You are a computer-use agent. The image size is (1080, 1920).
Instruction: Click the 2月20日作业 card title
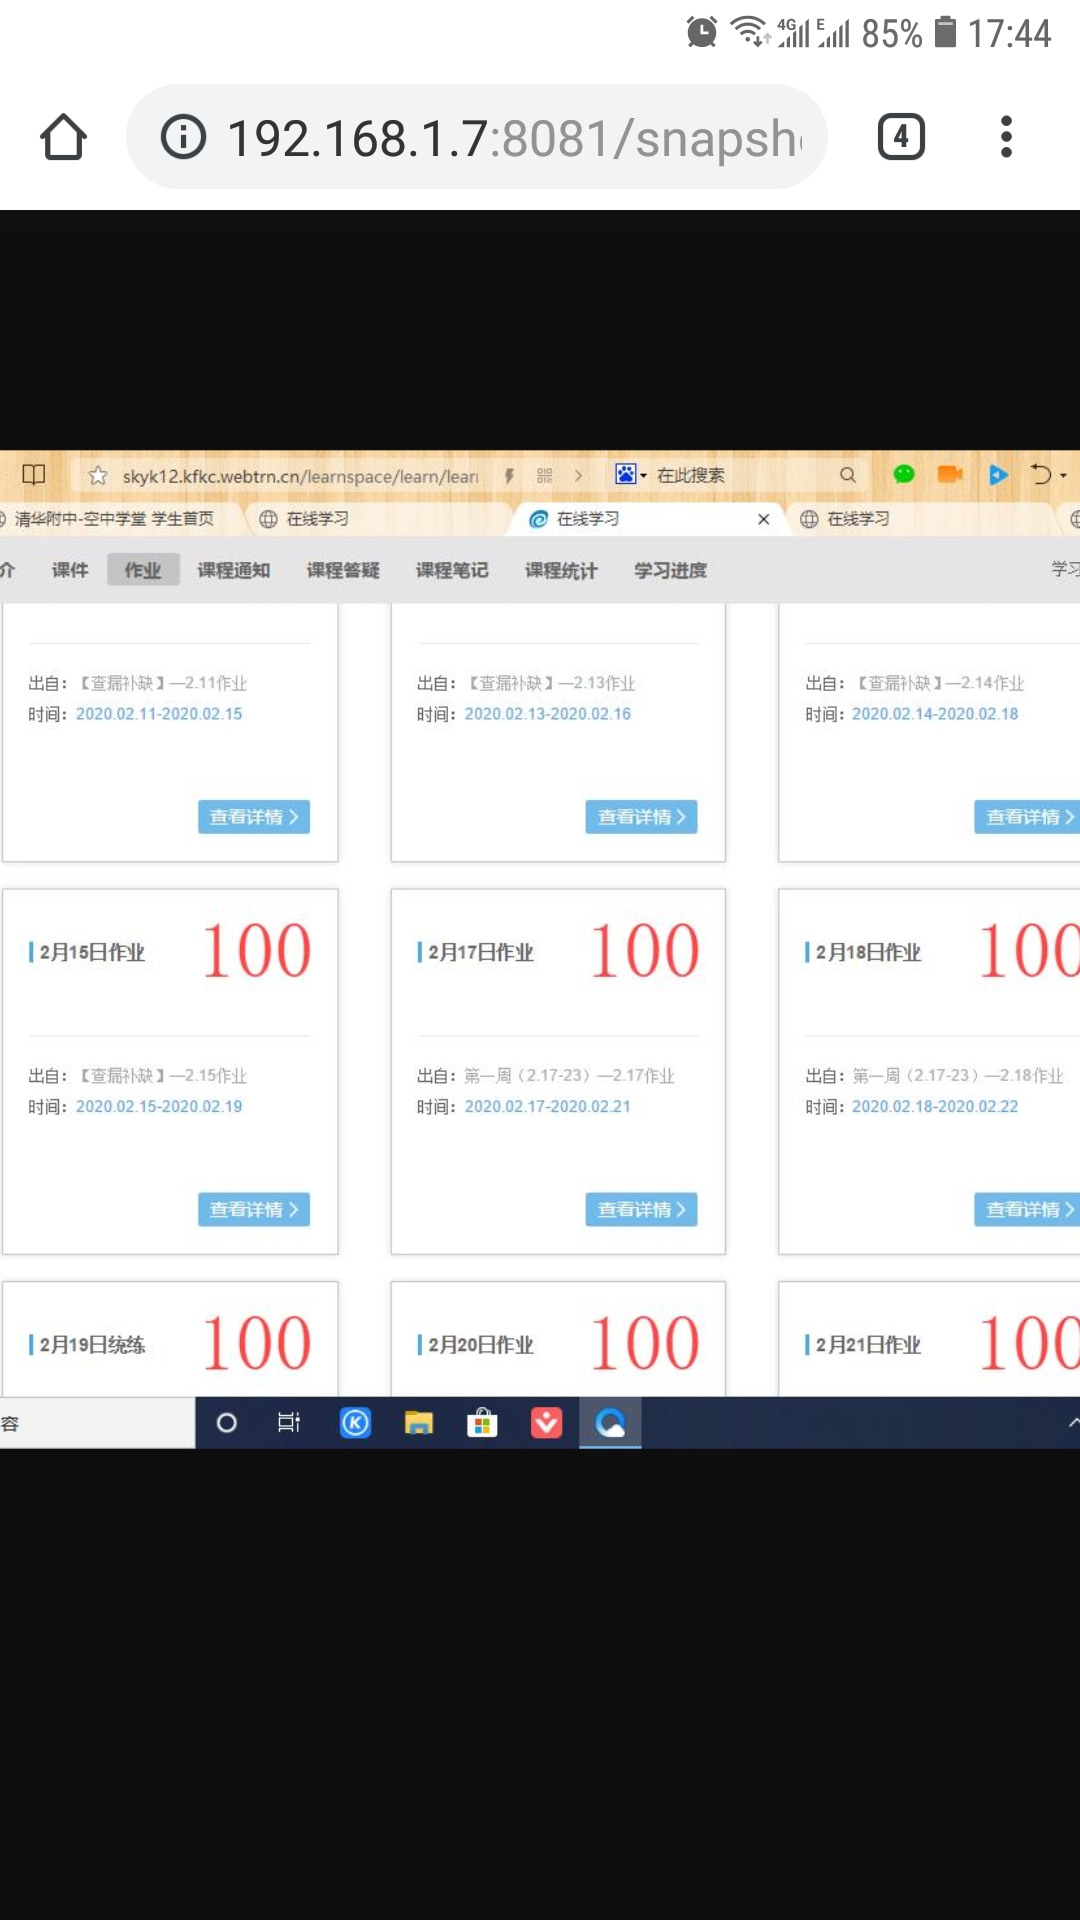point(481,1345)
